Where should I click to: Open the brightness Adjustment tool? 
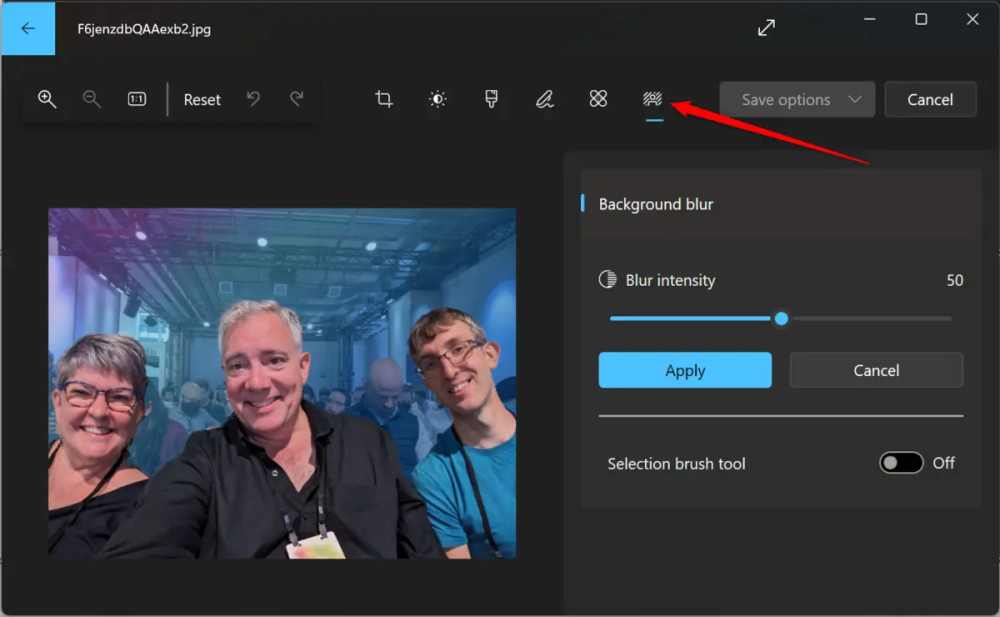pyautogui.click(x=437, y=99)
